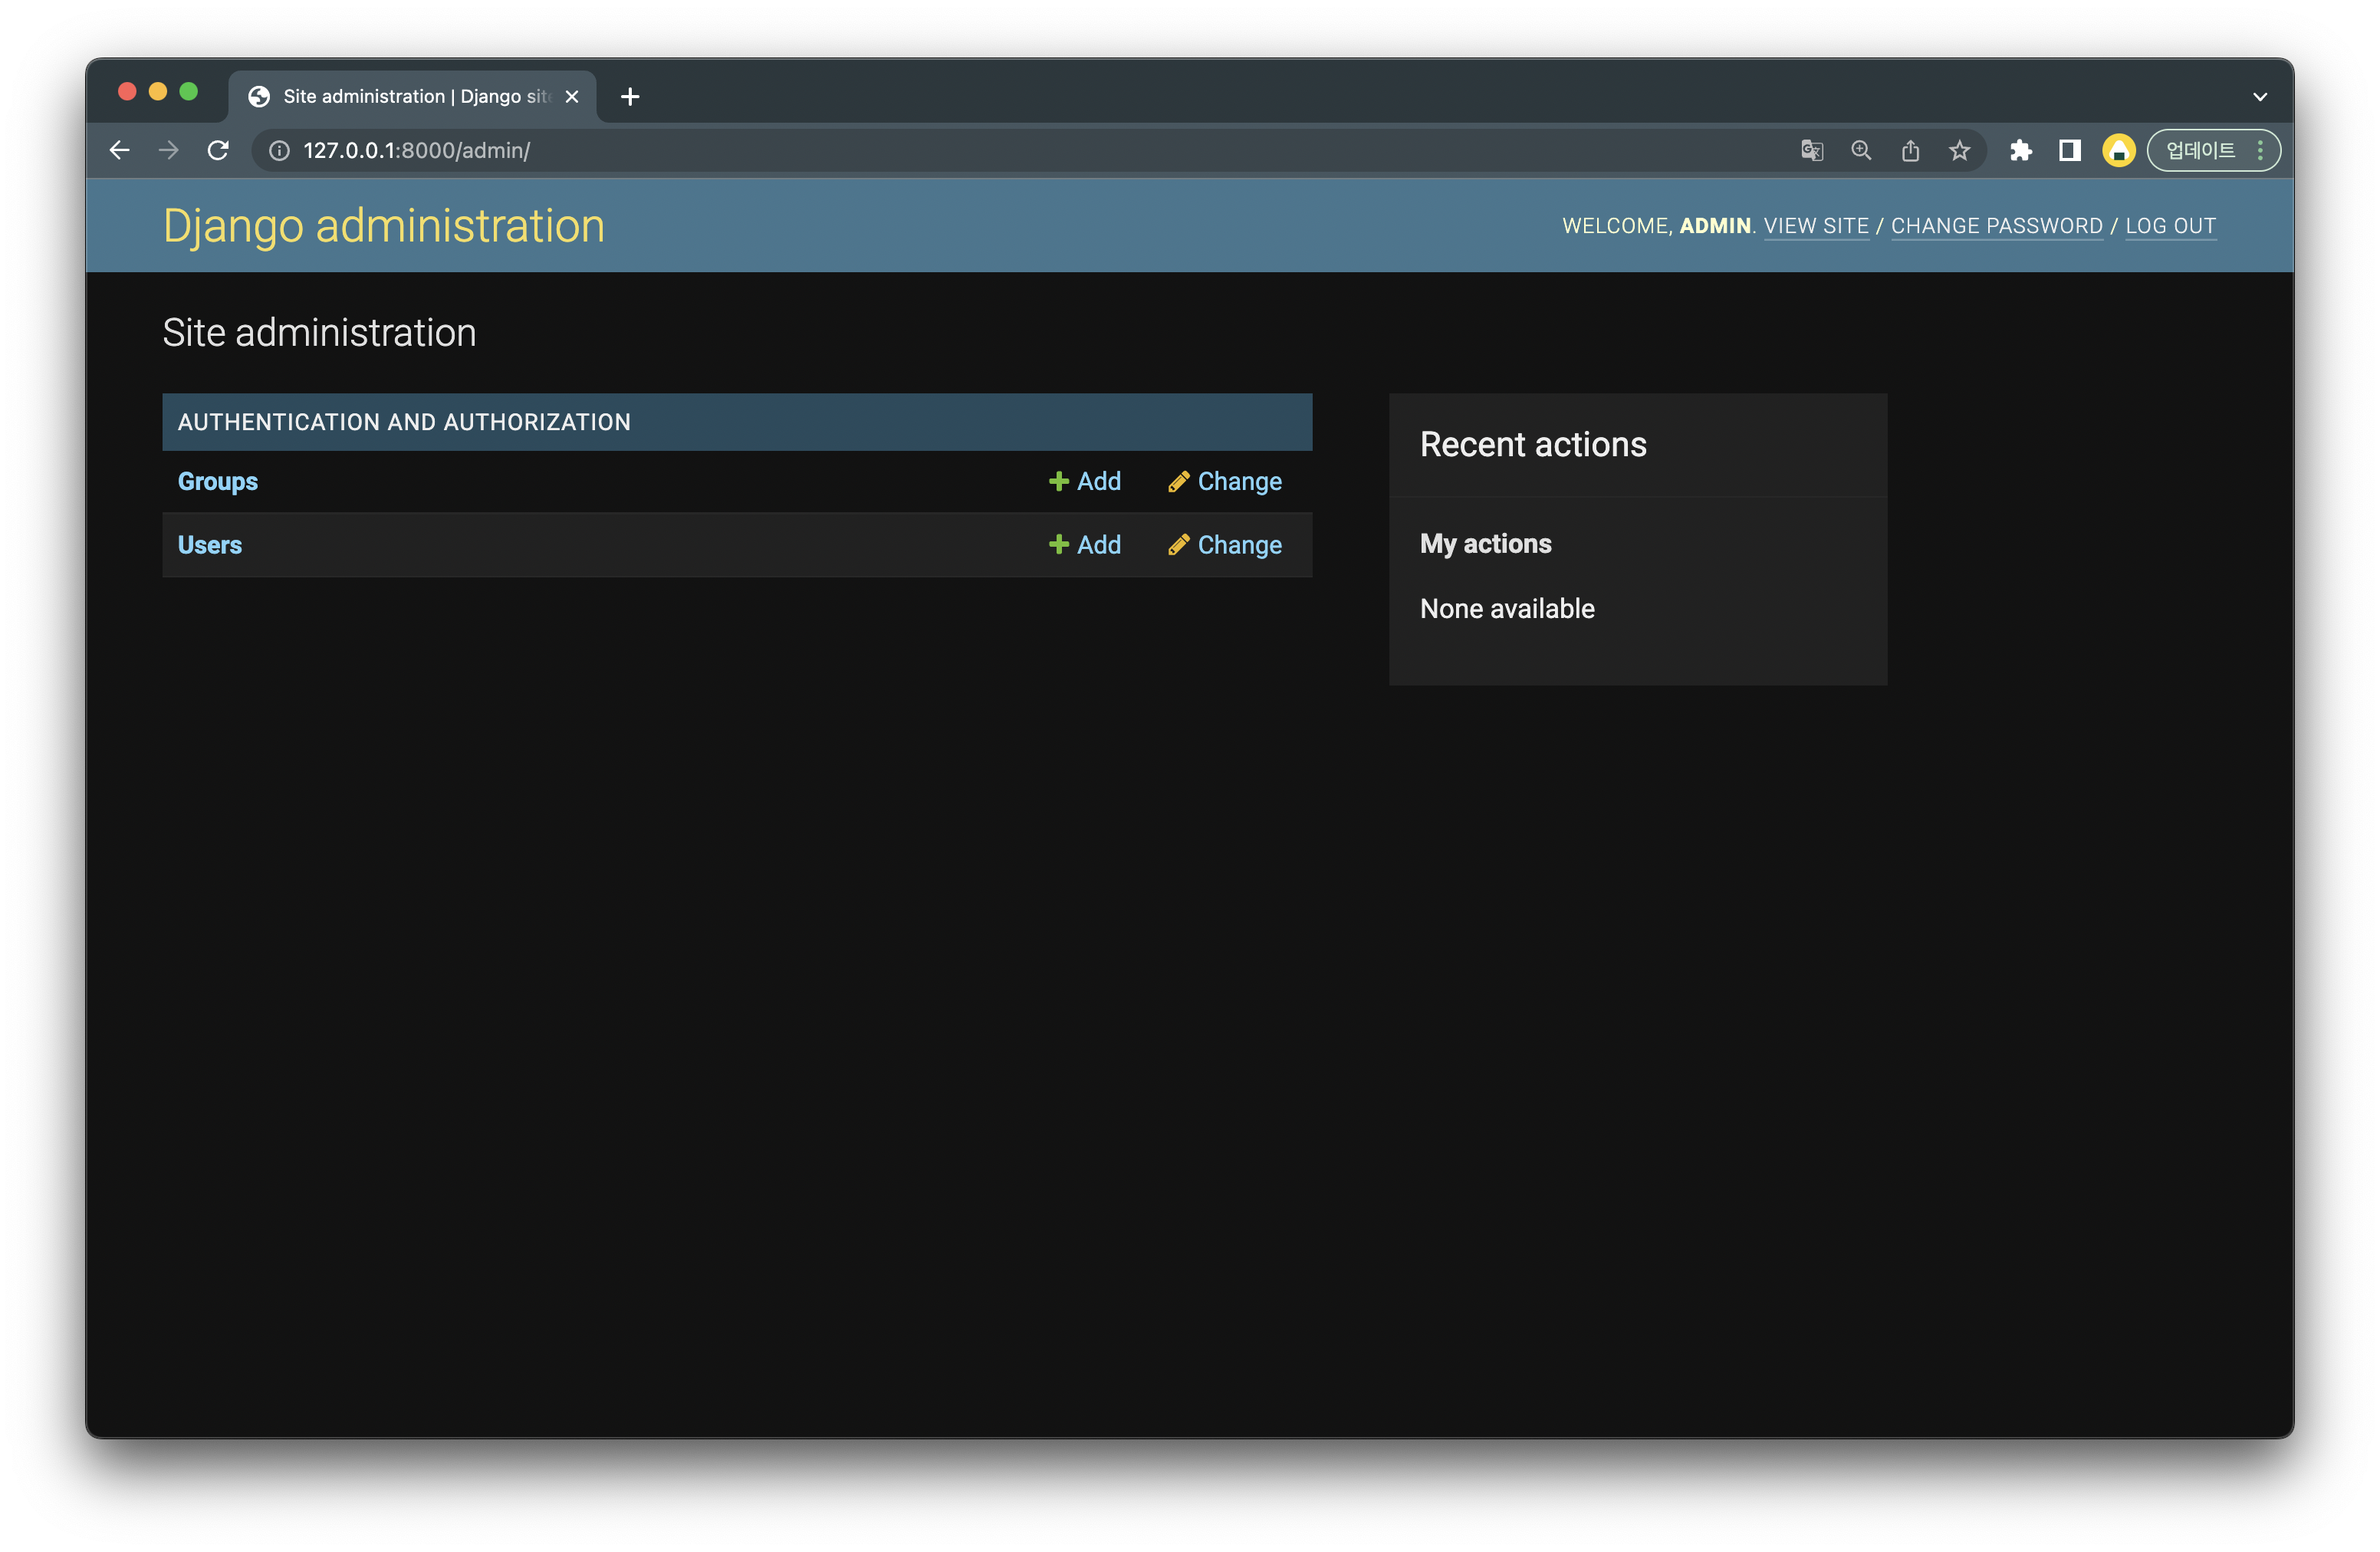
Task: Click the browser back arrow
Action: [119, 150]
